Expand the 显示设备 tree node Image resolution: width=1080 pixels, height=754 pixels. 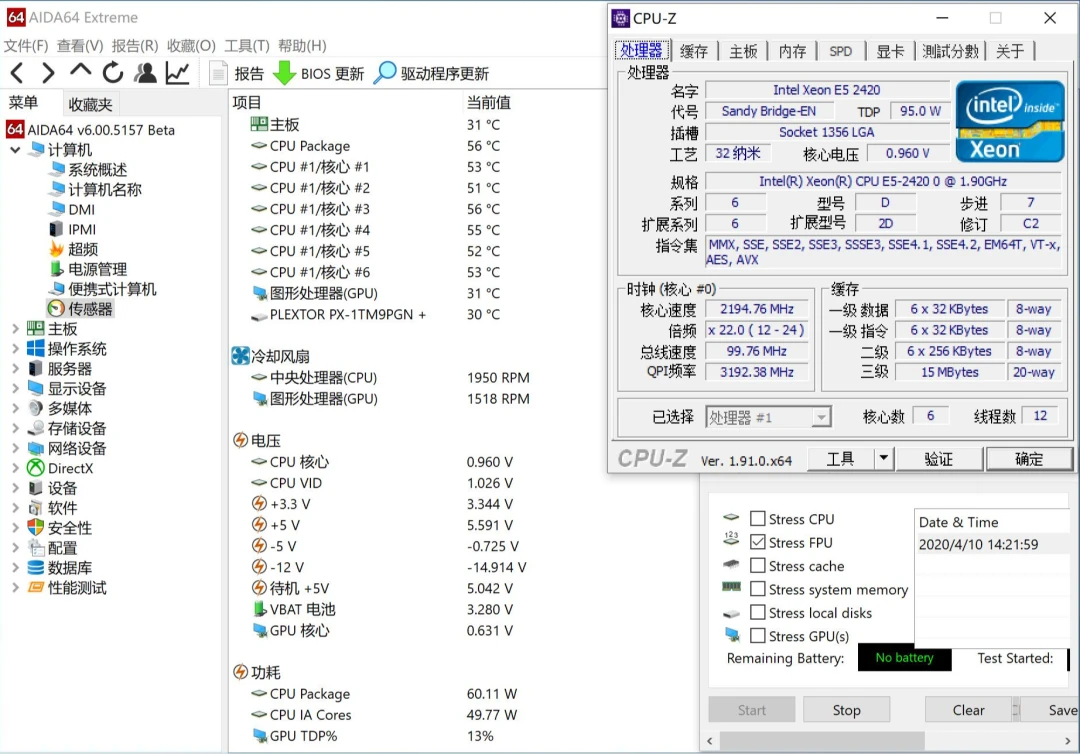pos(15,389)
